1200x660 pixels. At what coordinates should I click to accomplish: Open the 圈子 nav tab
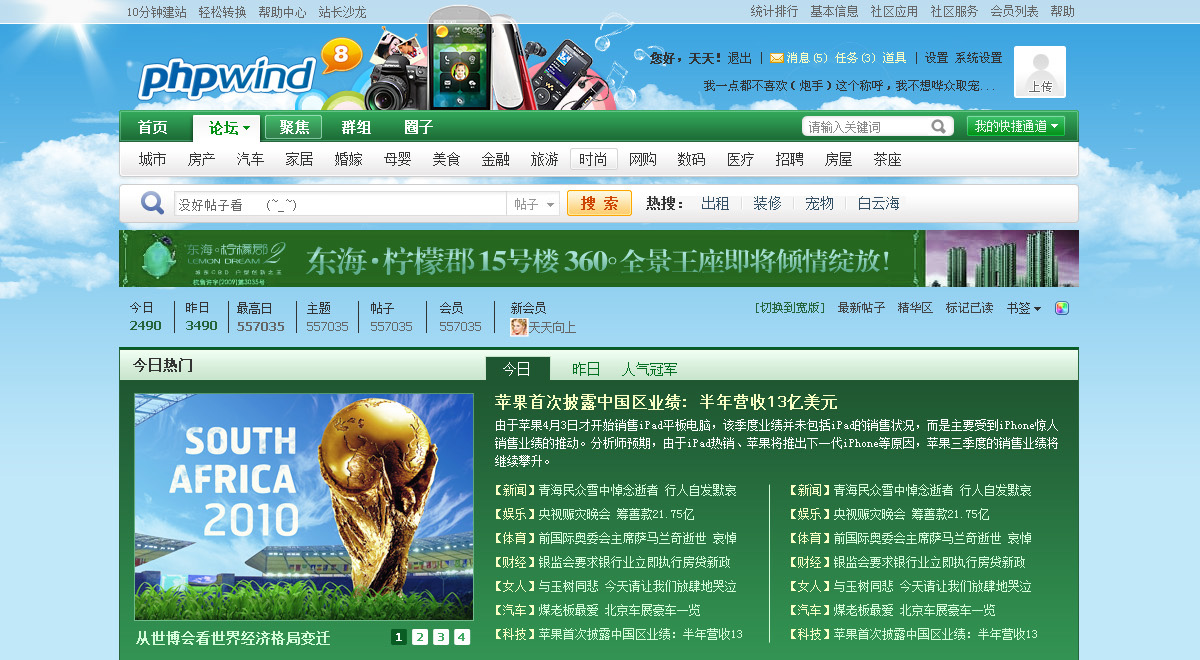point(418,127)
